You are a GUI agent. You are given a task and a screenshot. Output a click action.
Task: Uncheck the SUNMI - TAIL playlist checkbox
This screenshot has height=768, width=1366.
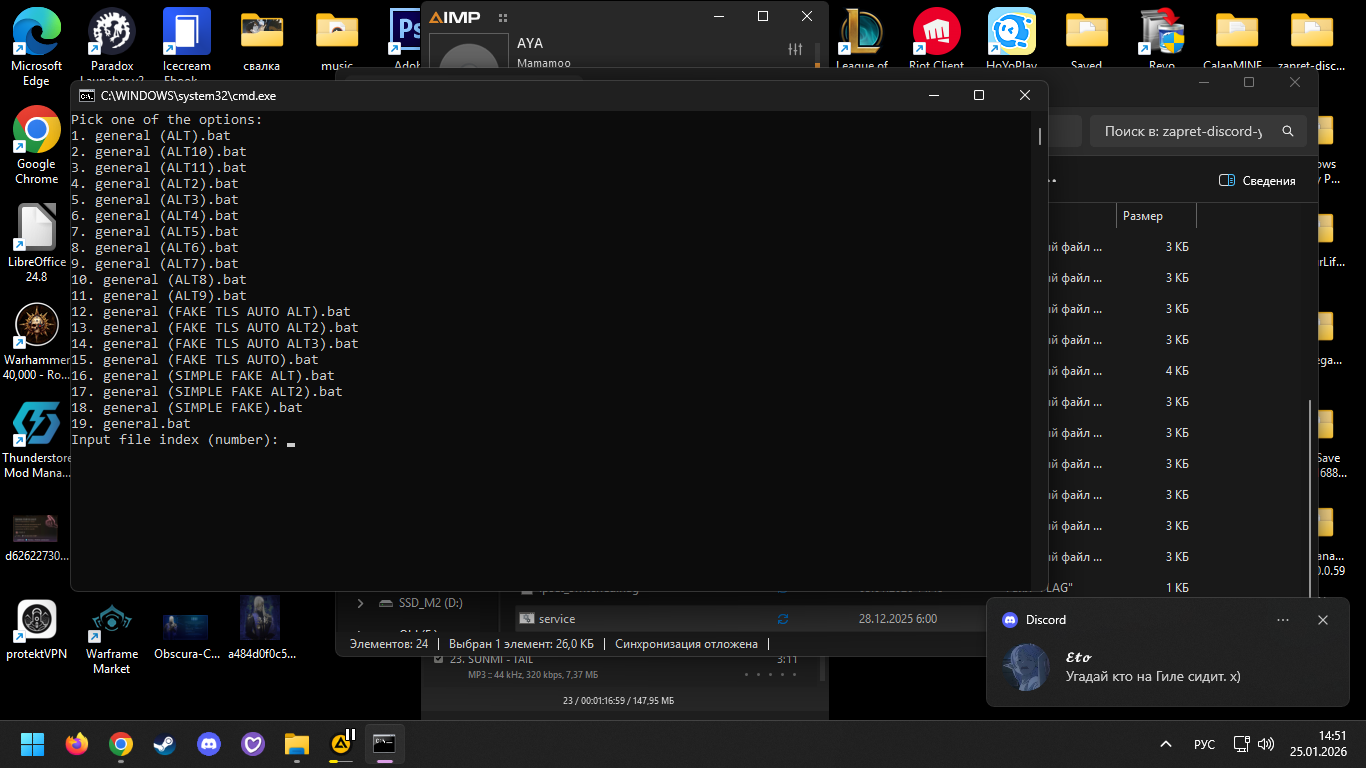tap(439, 660)
